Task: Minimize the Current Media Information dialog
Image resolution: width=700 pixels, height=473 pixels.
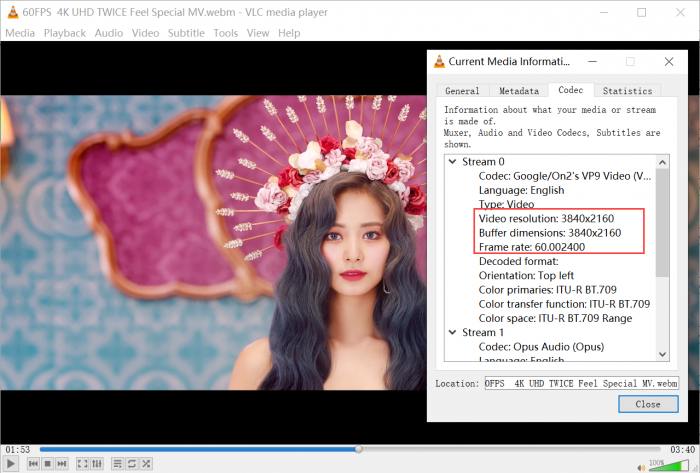Action: pyautogui.click(x=592, y=62)
